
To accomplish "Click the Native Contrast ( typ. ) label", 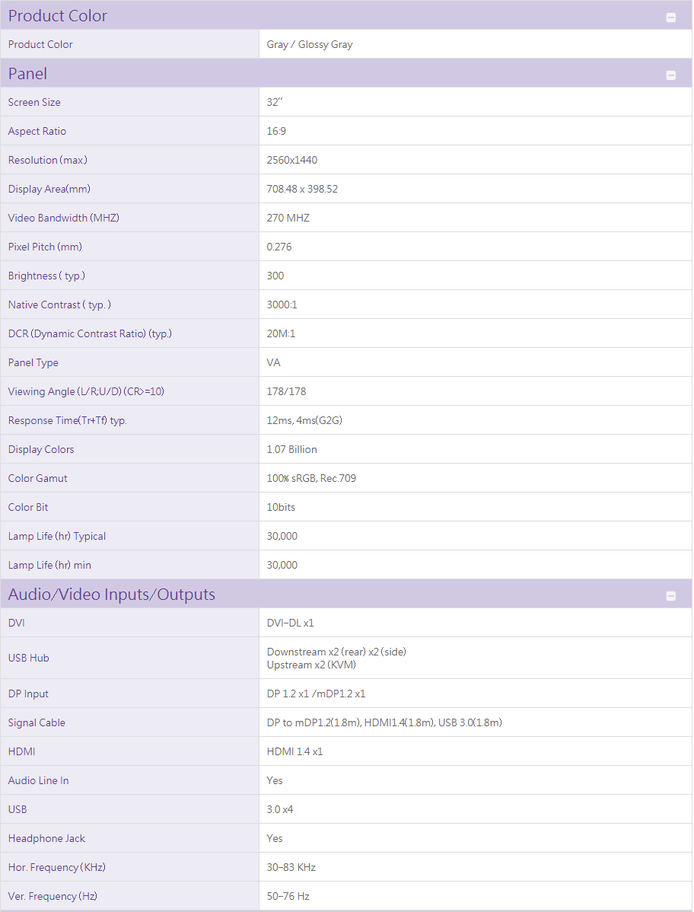I will [x=59, y=305].
